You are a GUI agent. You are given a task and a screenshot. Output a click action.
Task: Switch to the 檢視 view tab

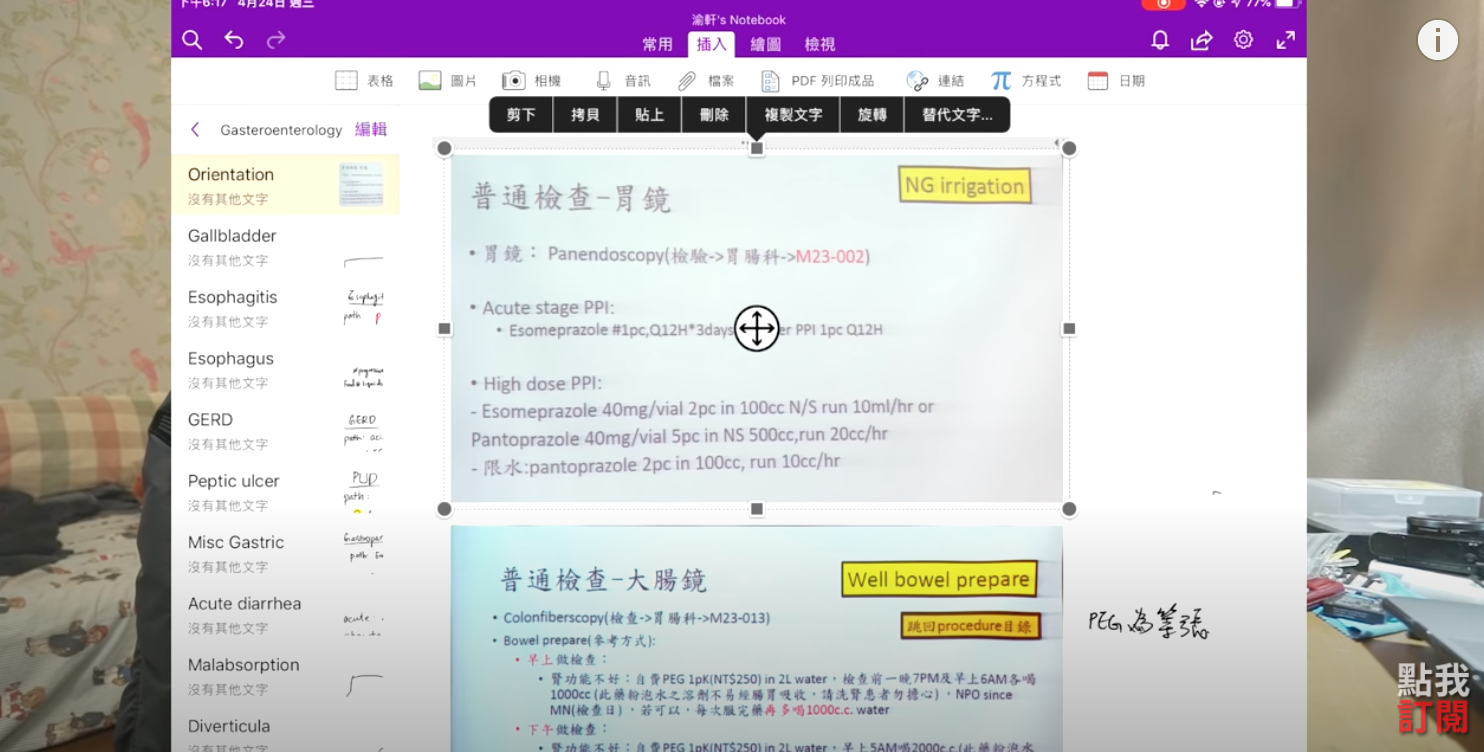point(820,44)
